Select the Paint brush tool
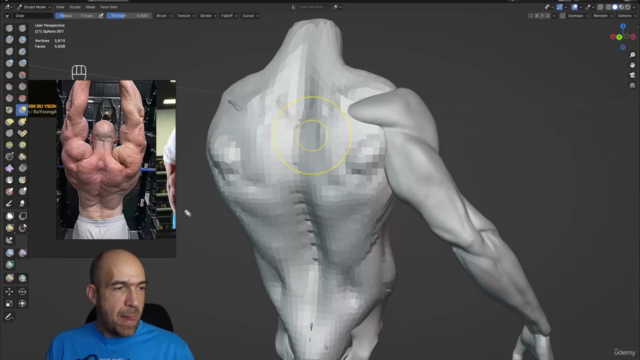This screenshot has height=360, width=640. tap(9, 203)
